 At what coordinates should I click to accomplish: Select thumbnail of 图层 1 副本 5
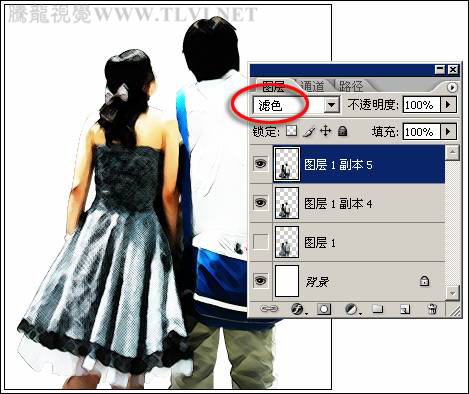pos(287,164)
